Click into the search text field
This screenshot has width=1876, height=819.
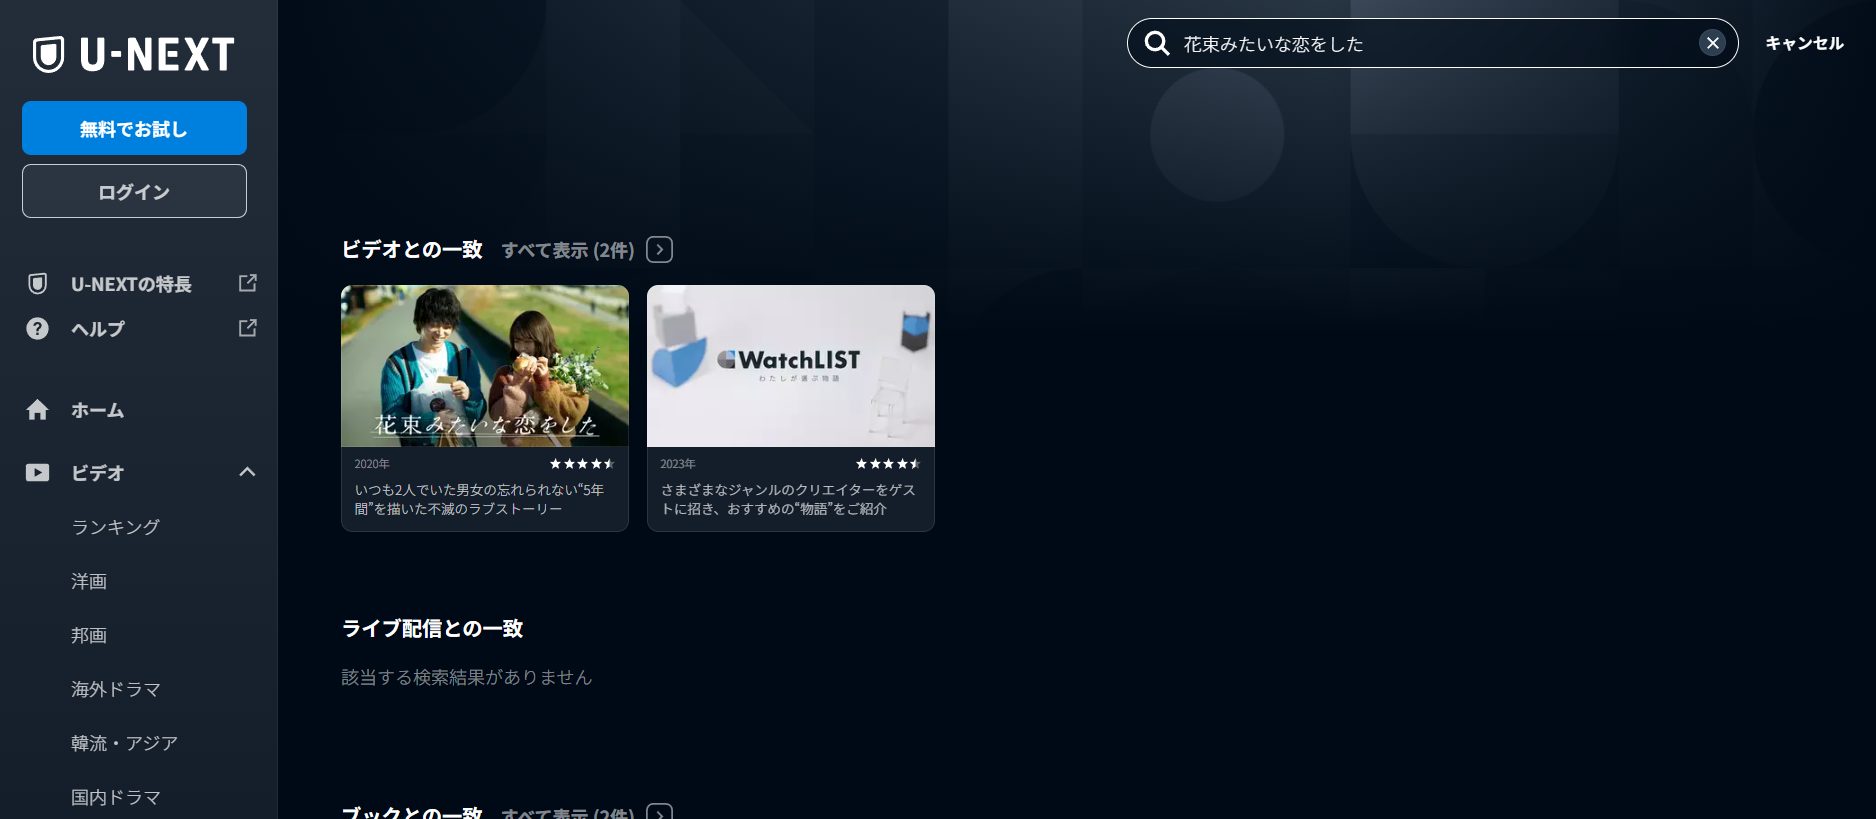[1430, 44]
